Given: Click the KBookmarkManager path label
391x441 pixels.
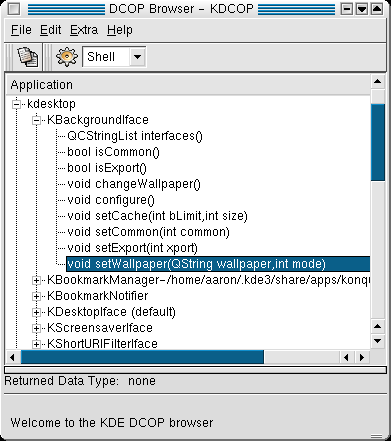Looking at the screenshot, I should pyautogui.click(x=208, y=280).
